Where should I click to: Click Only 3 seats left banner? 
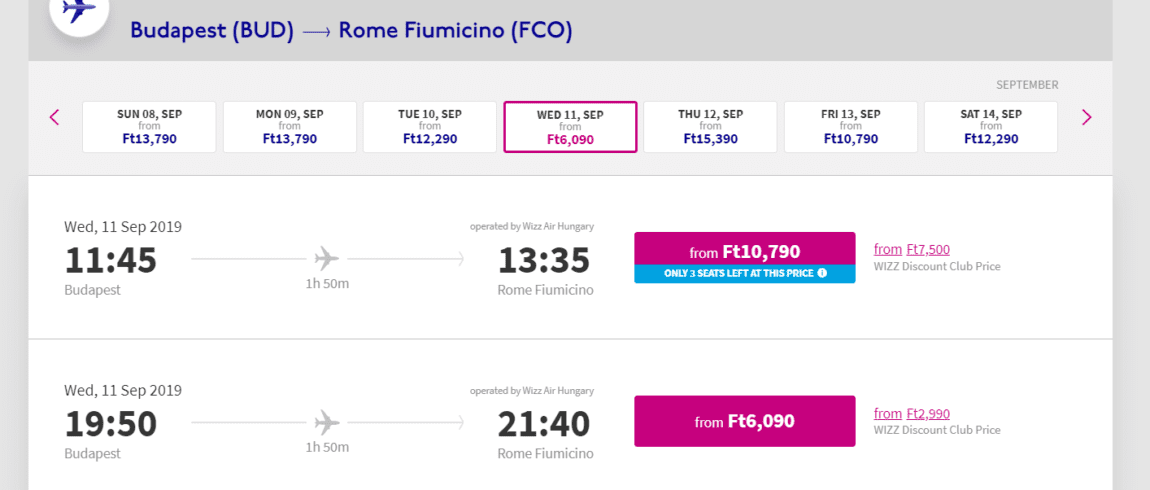(744, 274)
